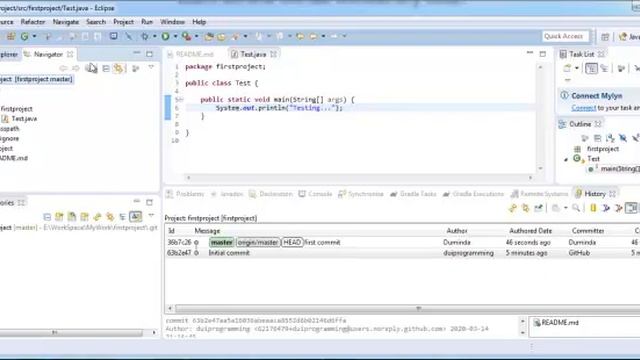Toggle Link with Selection in Git Repositories

110,217
